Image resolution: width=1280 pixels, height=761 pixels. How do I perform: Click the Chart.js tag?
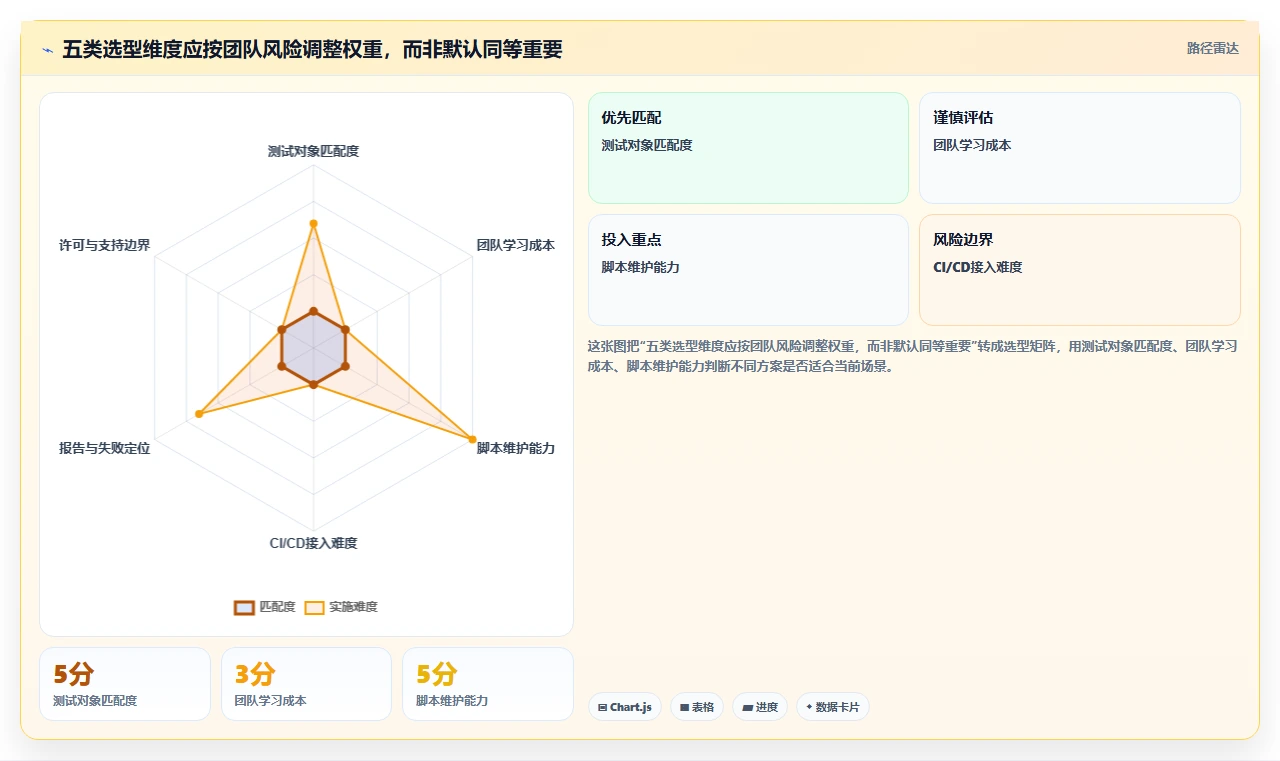[625, 707]
